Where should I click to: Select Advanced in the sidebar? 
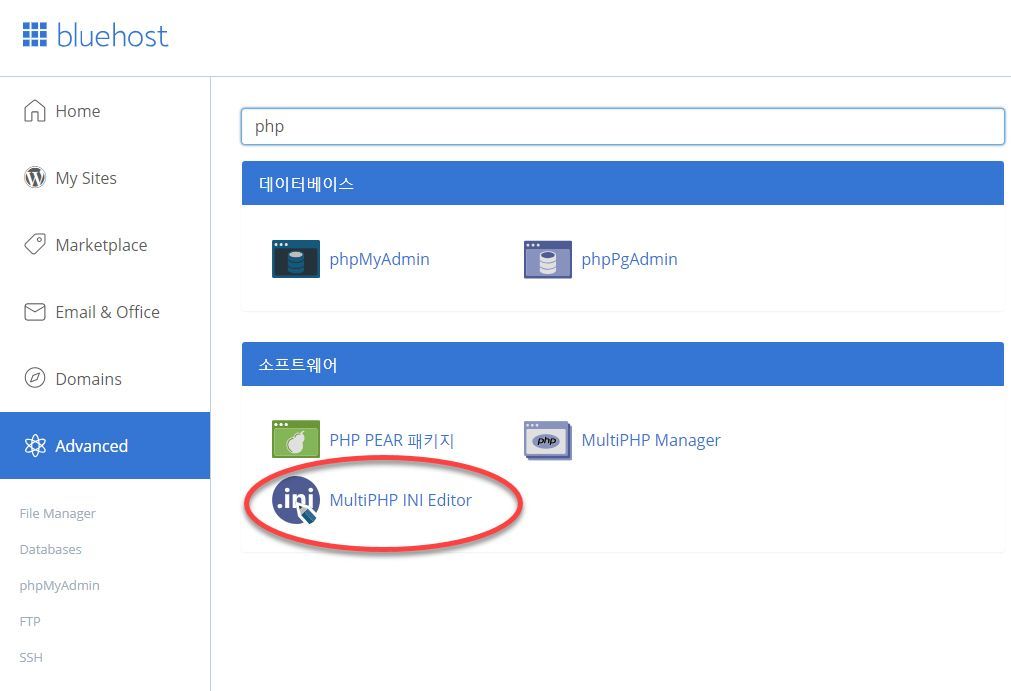[91, 445]
